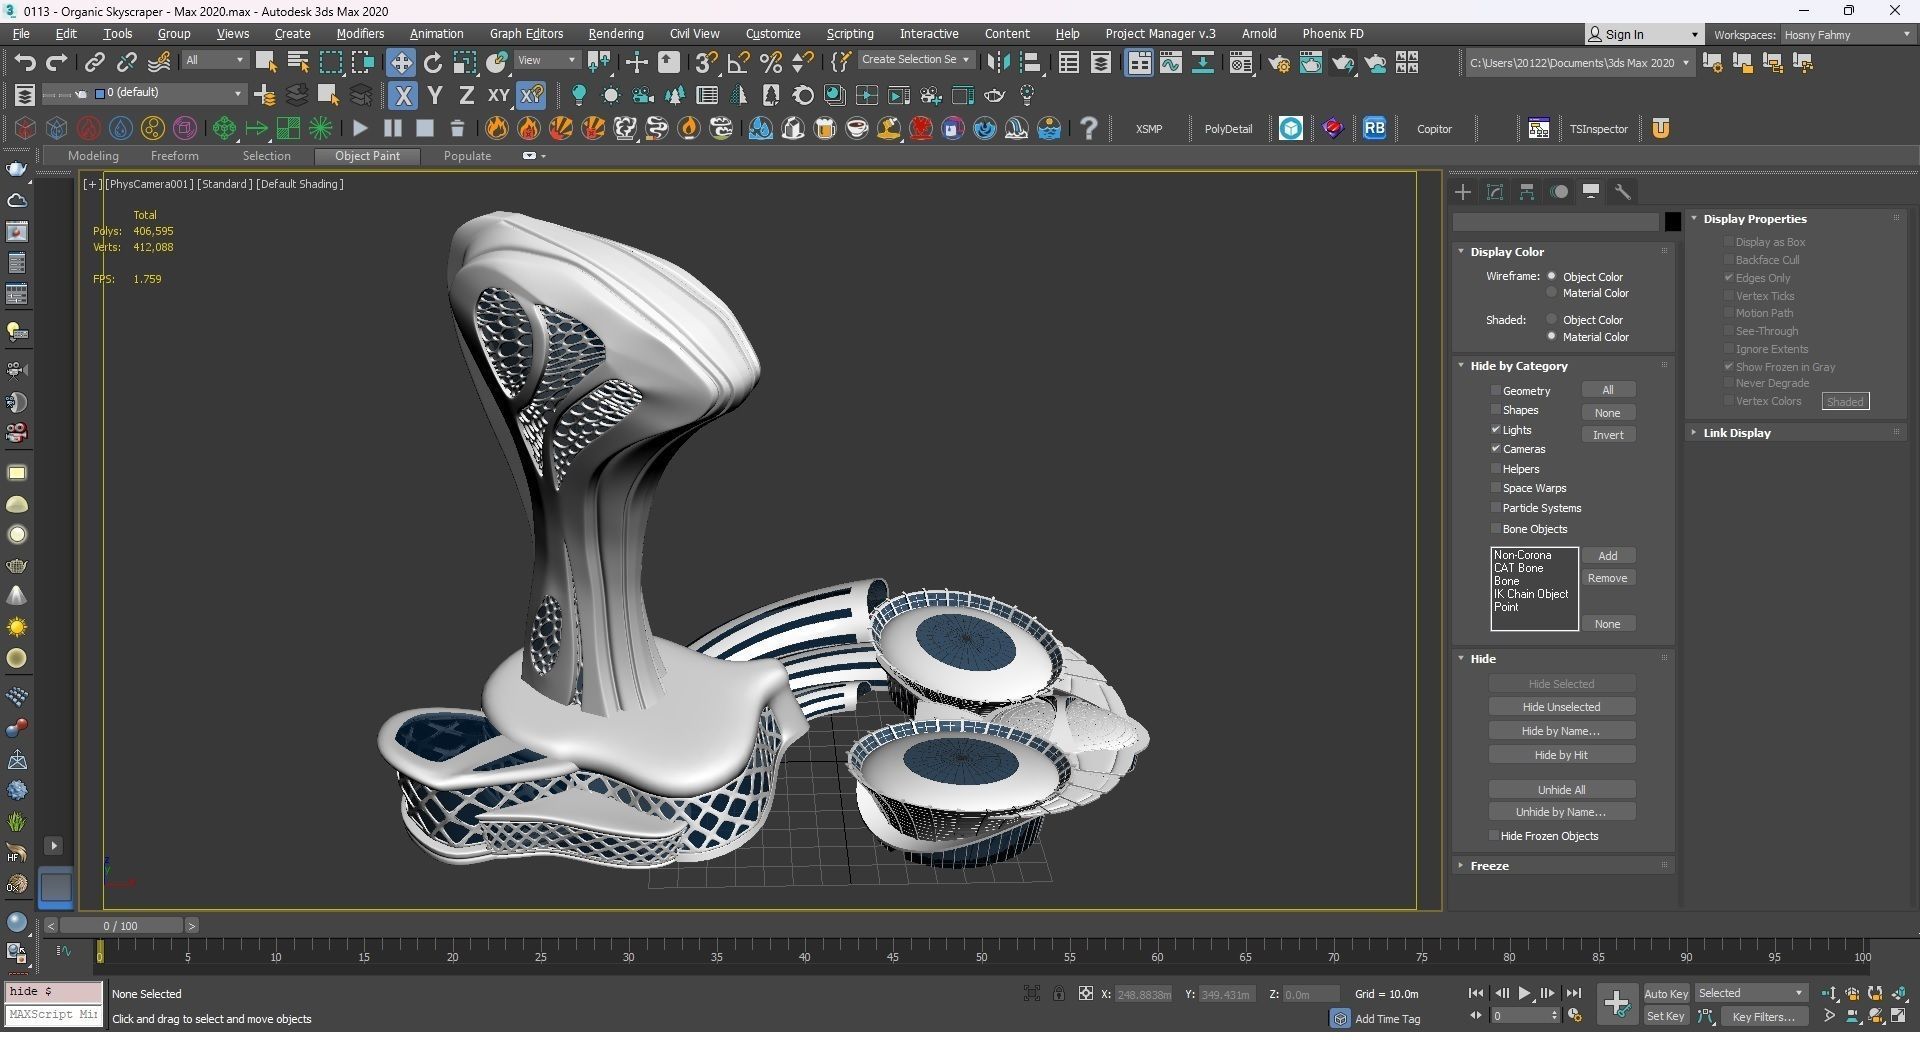Click the Rotate tool icon
The width and height of the screenshot is (1920, 1040).
pyautogui.click(x=432, y=63)
